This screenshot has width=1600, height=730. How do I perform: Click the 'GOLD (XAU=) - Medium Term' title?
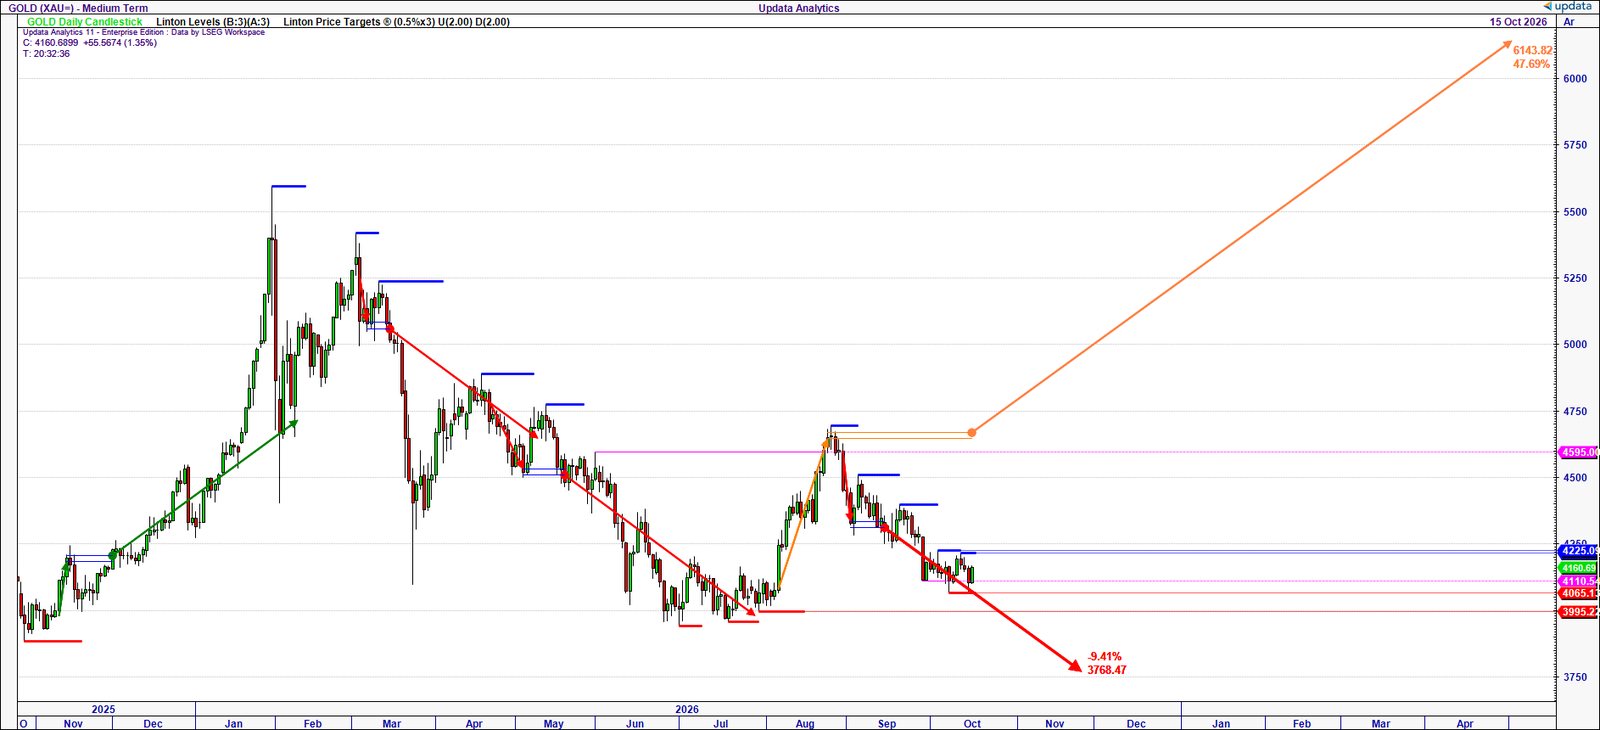[78, 8]
